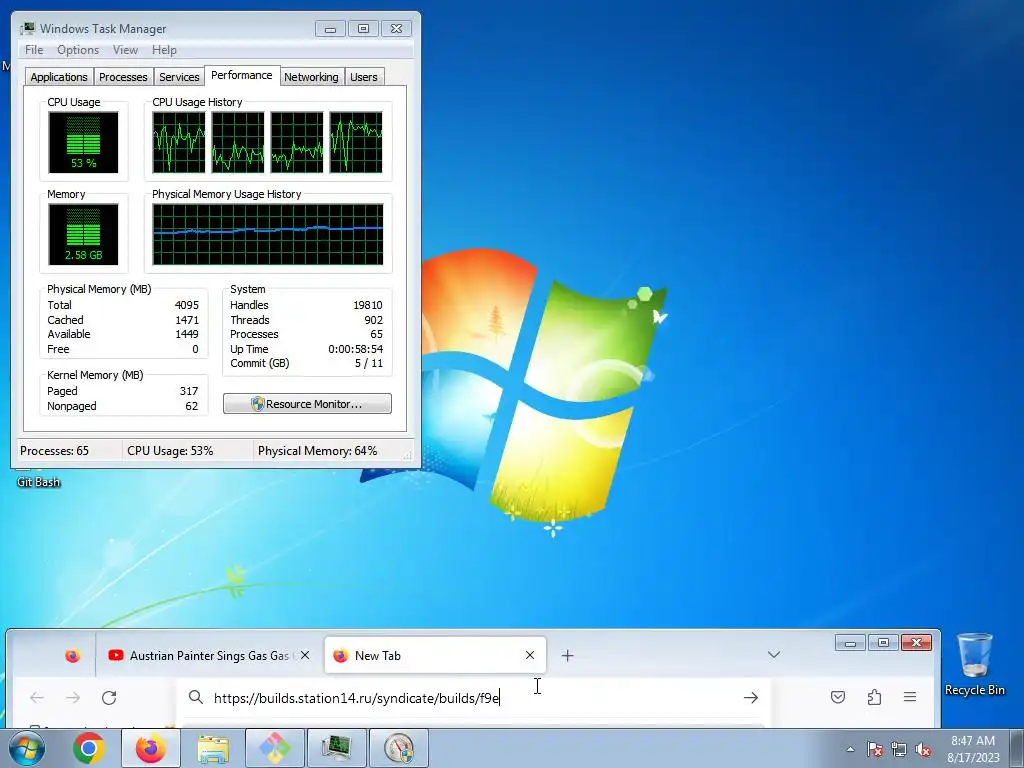The image size is (1024, 768).
Task: Switch to Firefox in the taskbar
Action: (151, 748)
